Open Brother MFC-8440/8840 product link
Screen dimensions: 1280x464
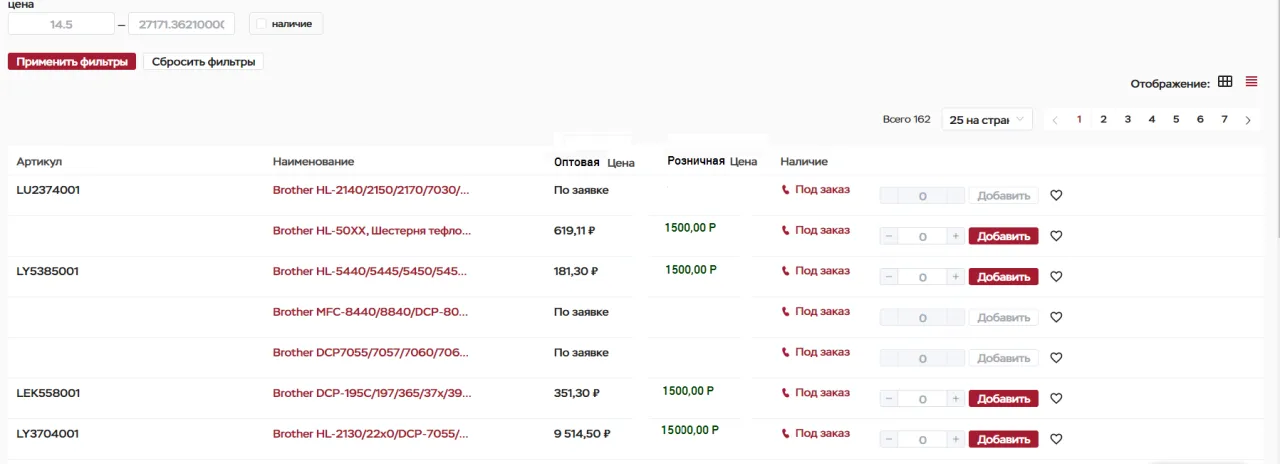coord(370,312)
